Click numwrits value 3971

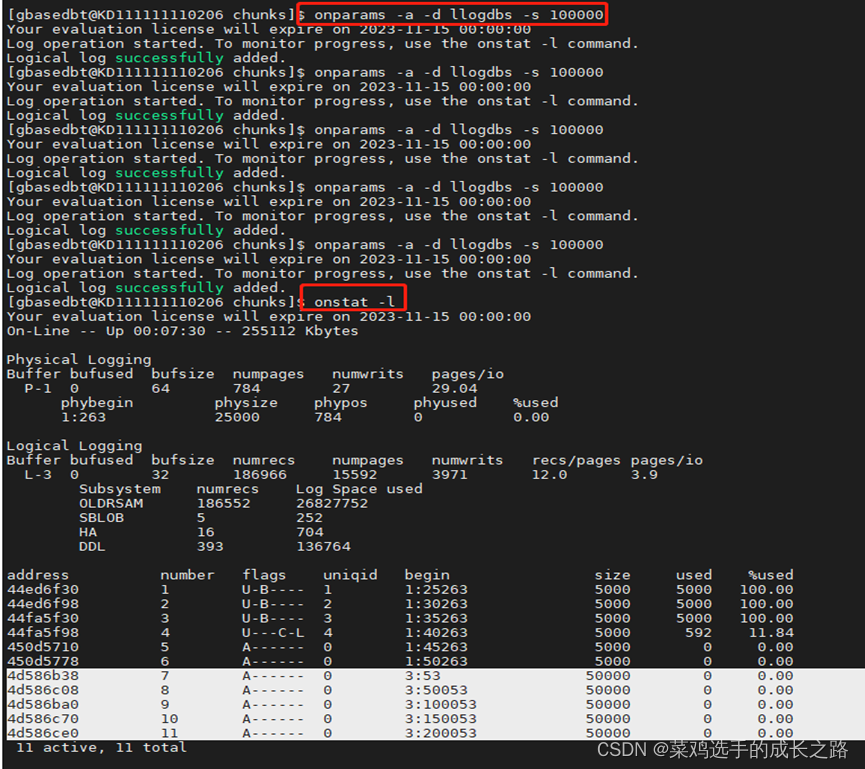coord(450,474)
